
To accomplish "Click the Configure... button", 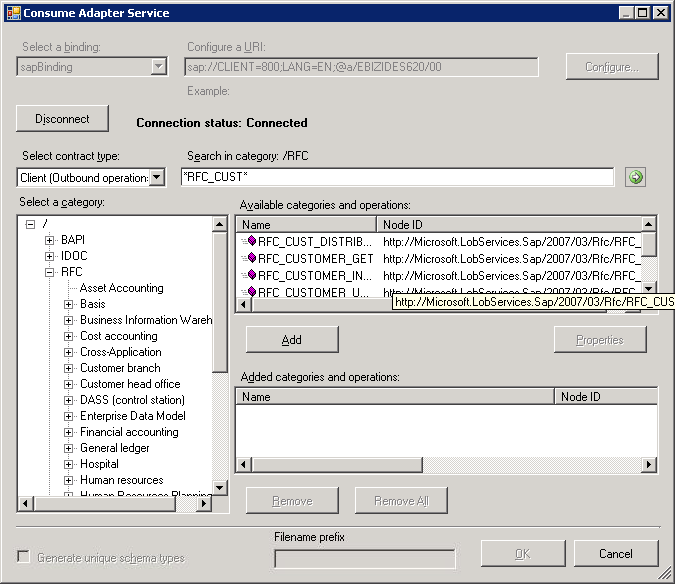I will tap(612, 66).
